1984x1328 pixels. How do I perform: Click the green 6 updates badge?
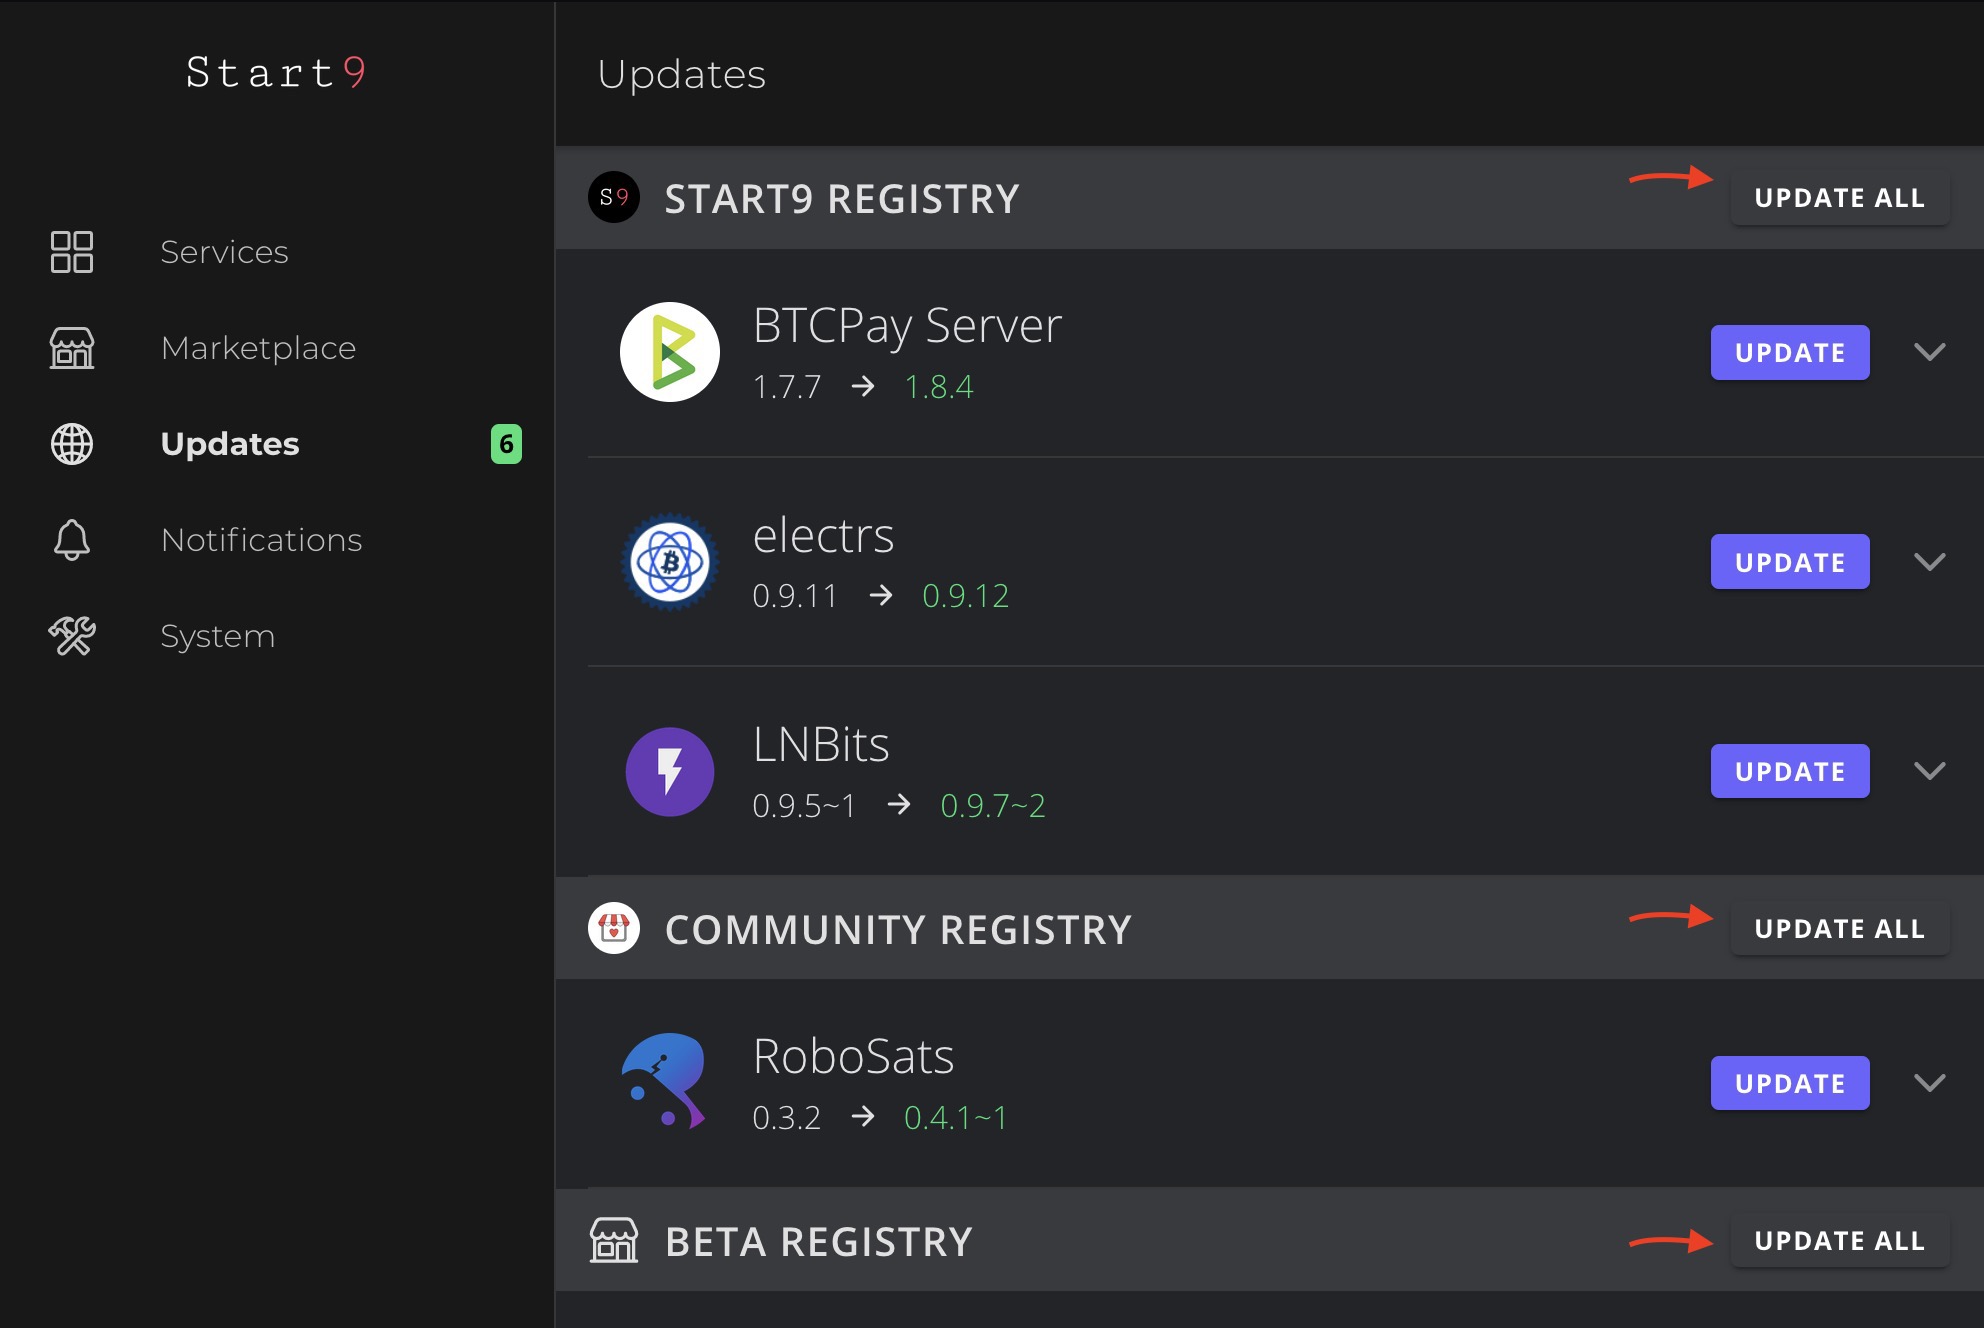click(x=508, y=444)
